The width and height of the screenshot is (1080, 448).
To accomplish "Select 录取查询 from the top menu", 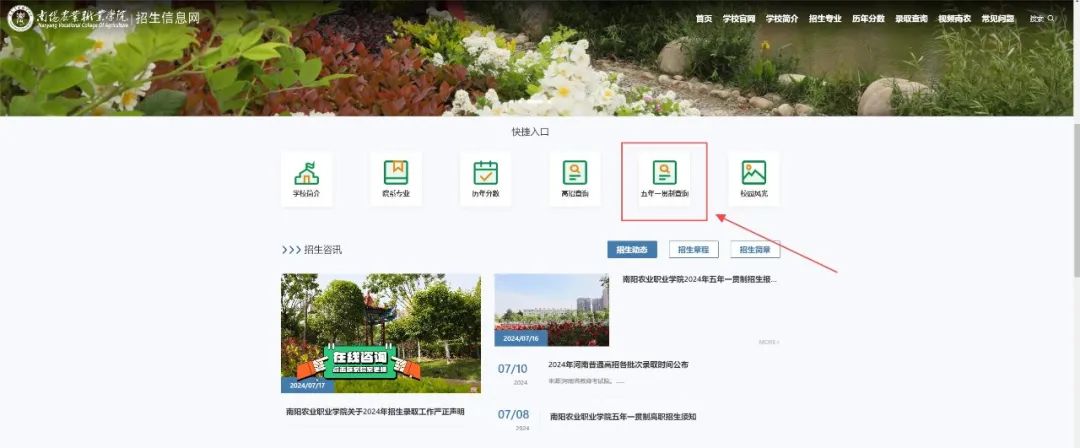I will [x=911, y=19].
